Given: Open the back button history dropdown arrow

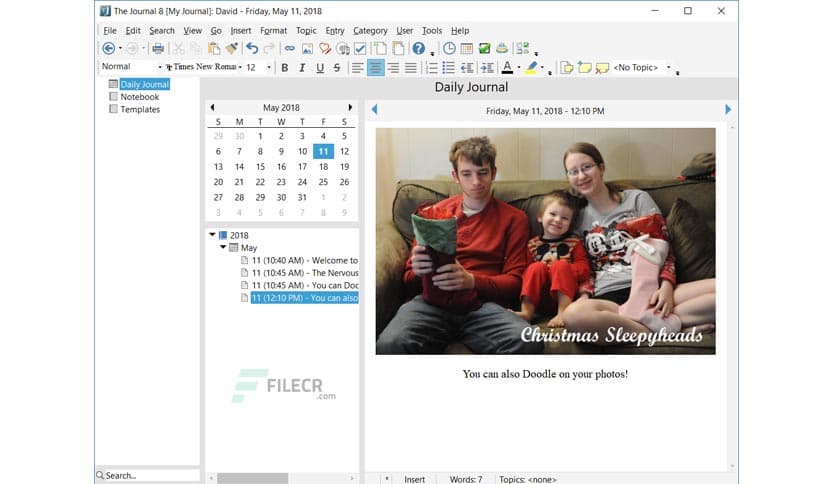Looking at the screenshot, I should click(x=120, y=49).
